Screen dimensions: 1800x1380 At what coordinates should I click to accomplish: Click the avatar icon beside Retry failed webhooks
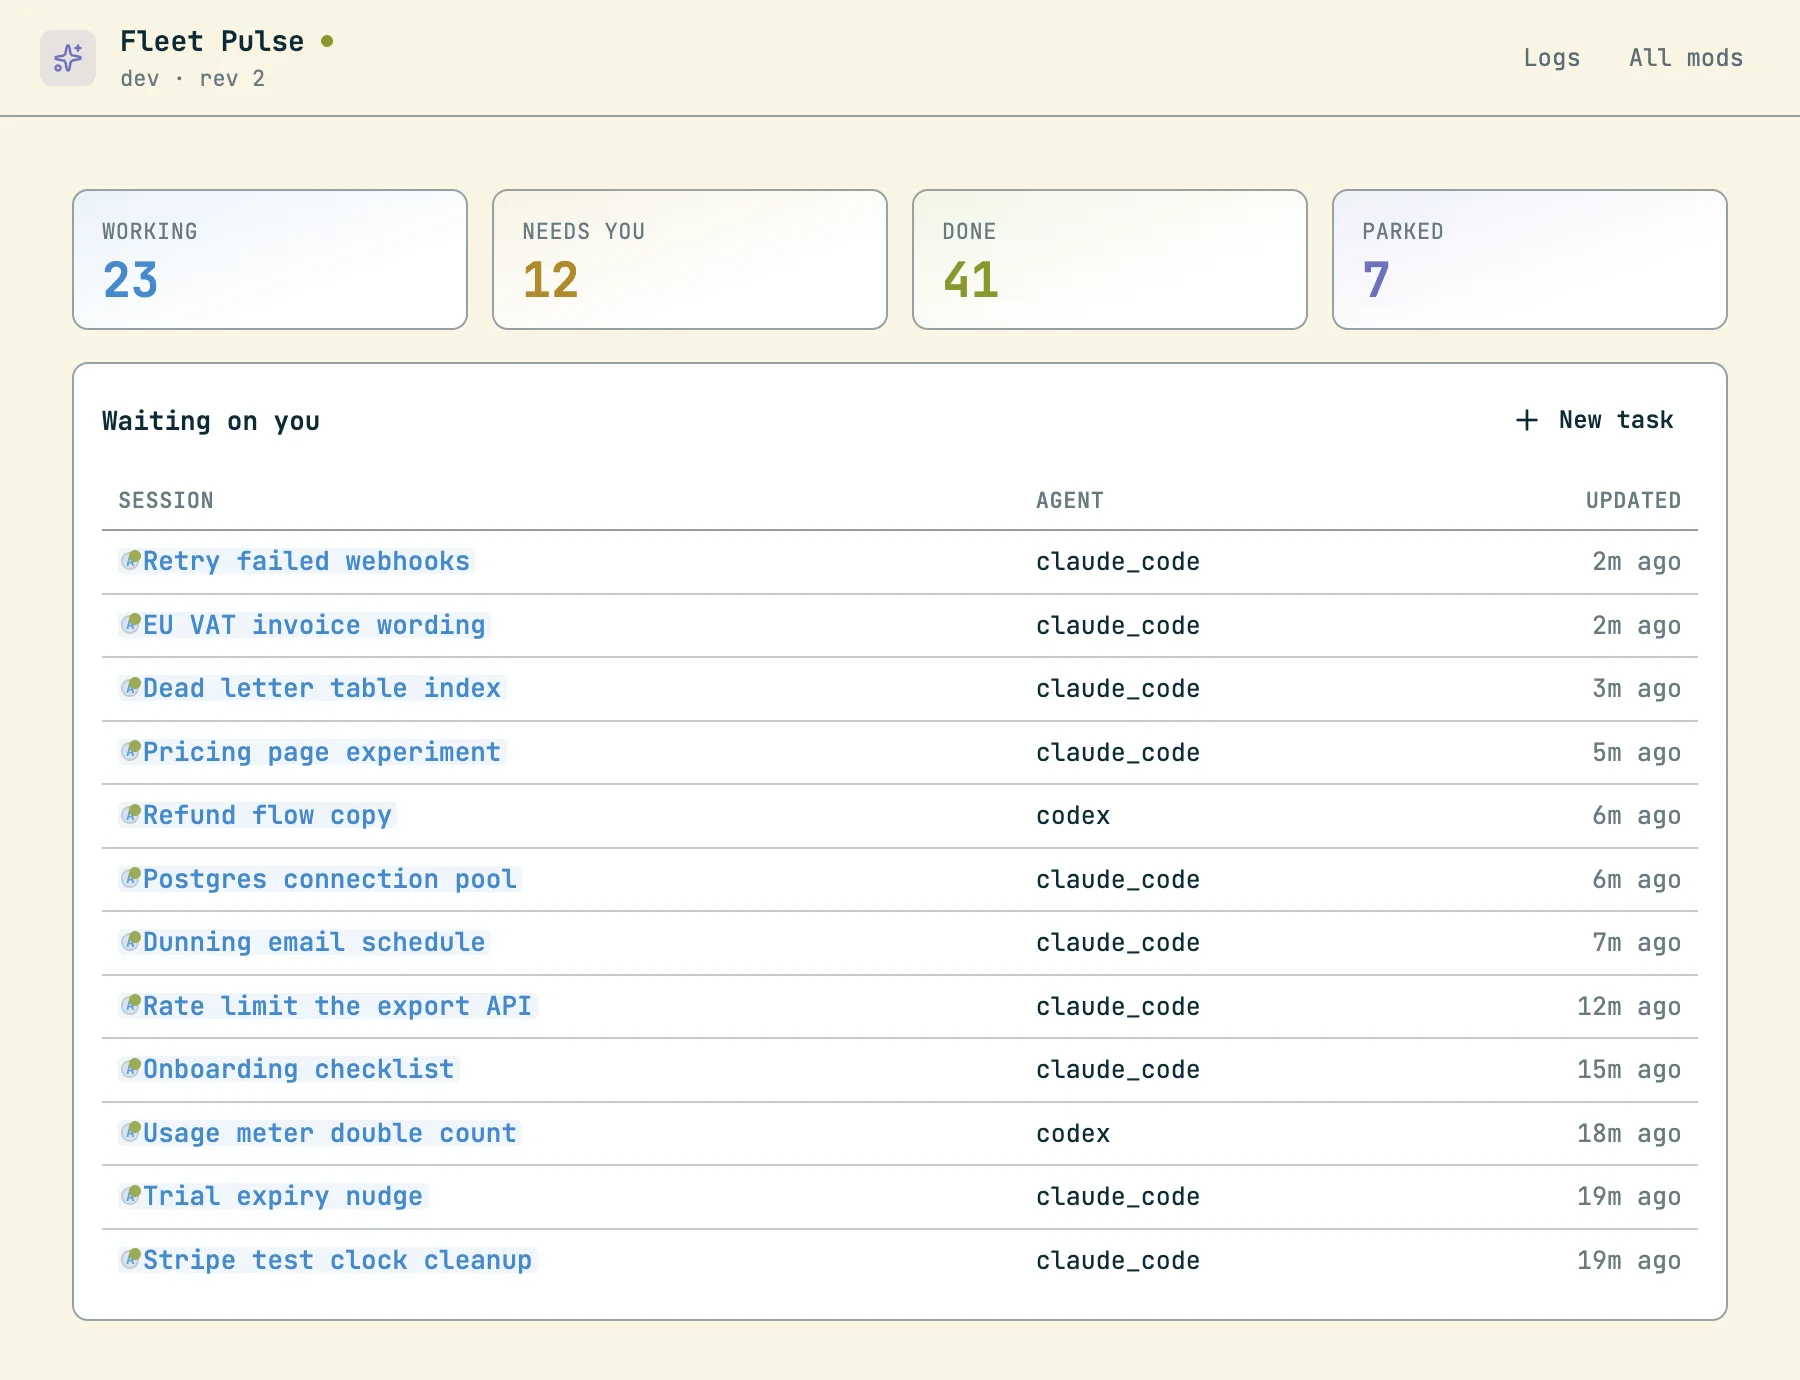[131, 560]
